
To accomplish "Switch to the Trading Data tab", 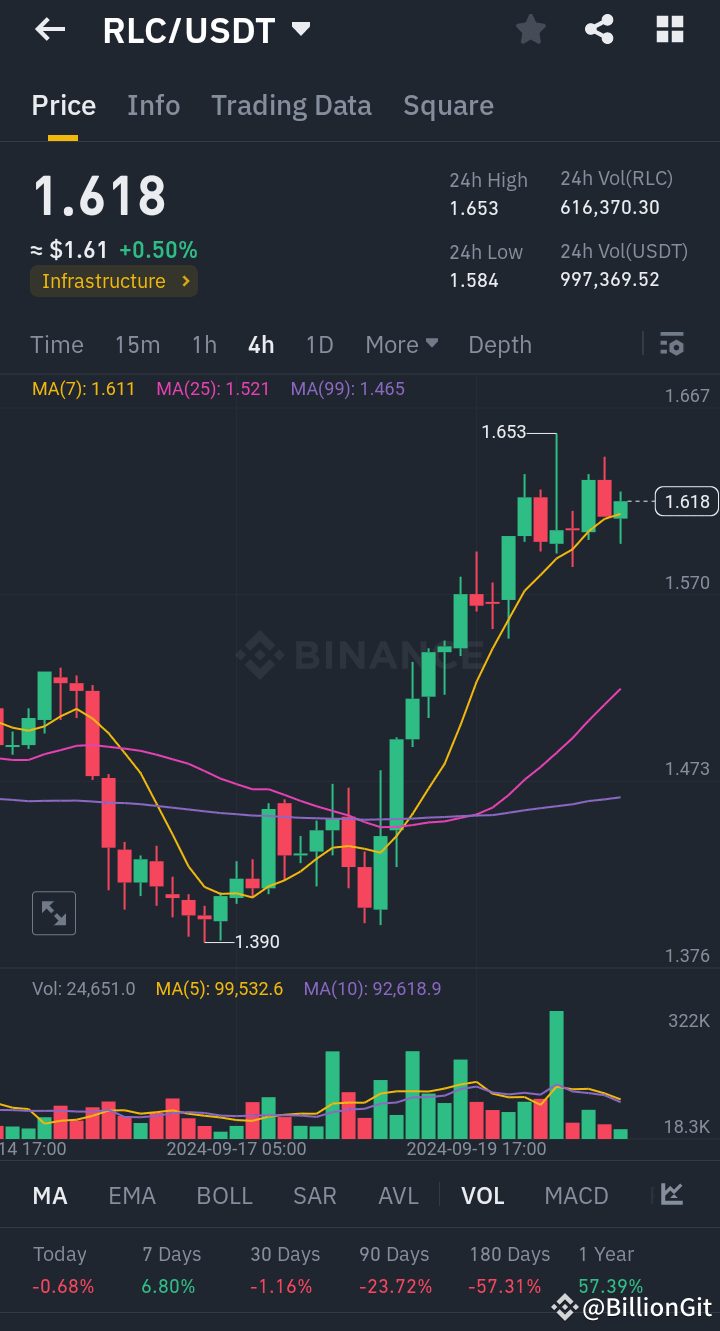I will (291, 105).
